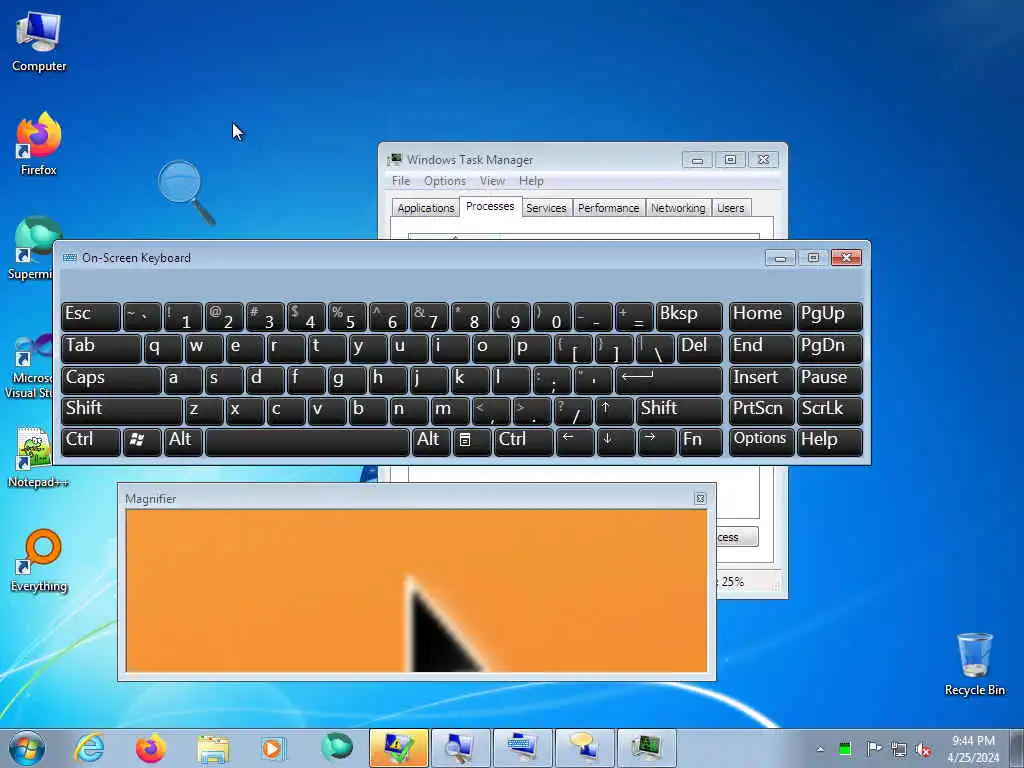The height and width of the screenshot is (768, 1024).
Task: Open the Computer desktop icon
Action: (39, 41)
